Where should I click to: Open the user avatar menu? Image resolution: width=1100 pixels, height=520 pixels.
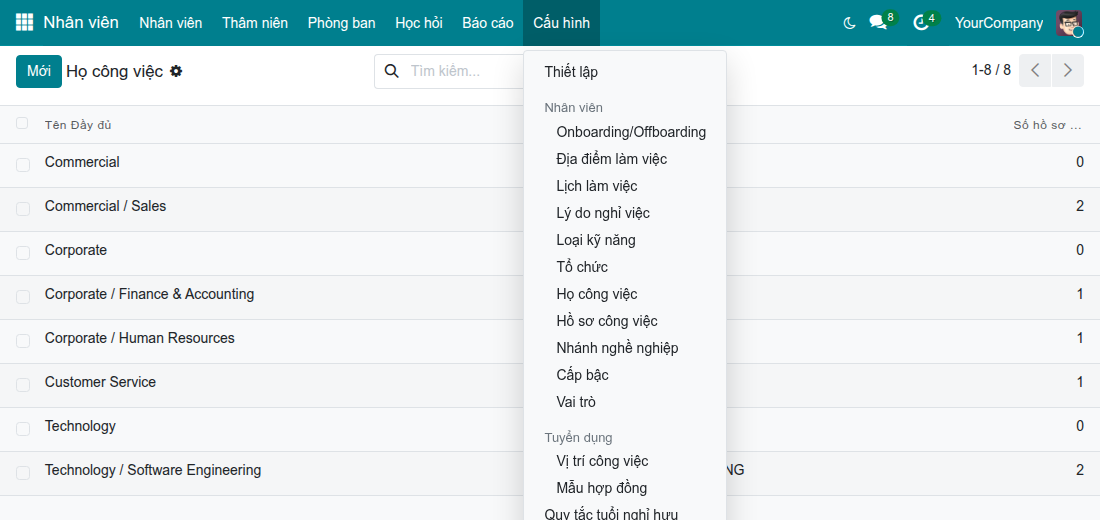(1069, 23)
